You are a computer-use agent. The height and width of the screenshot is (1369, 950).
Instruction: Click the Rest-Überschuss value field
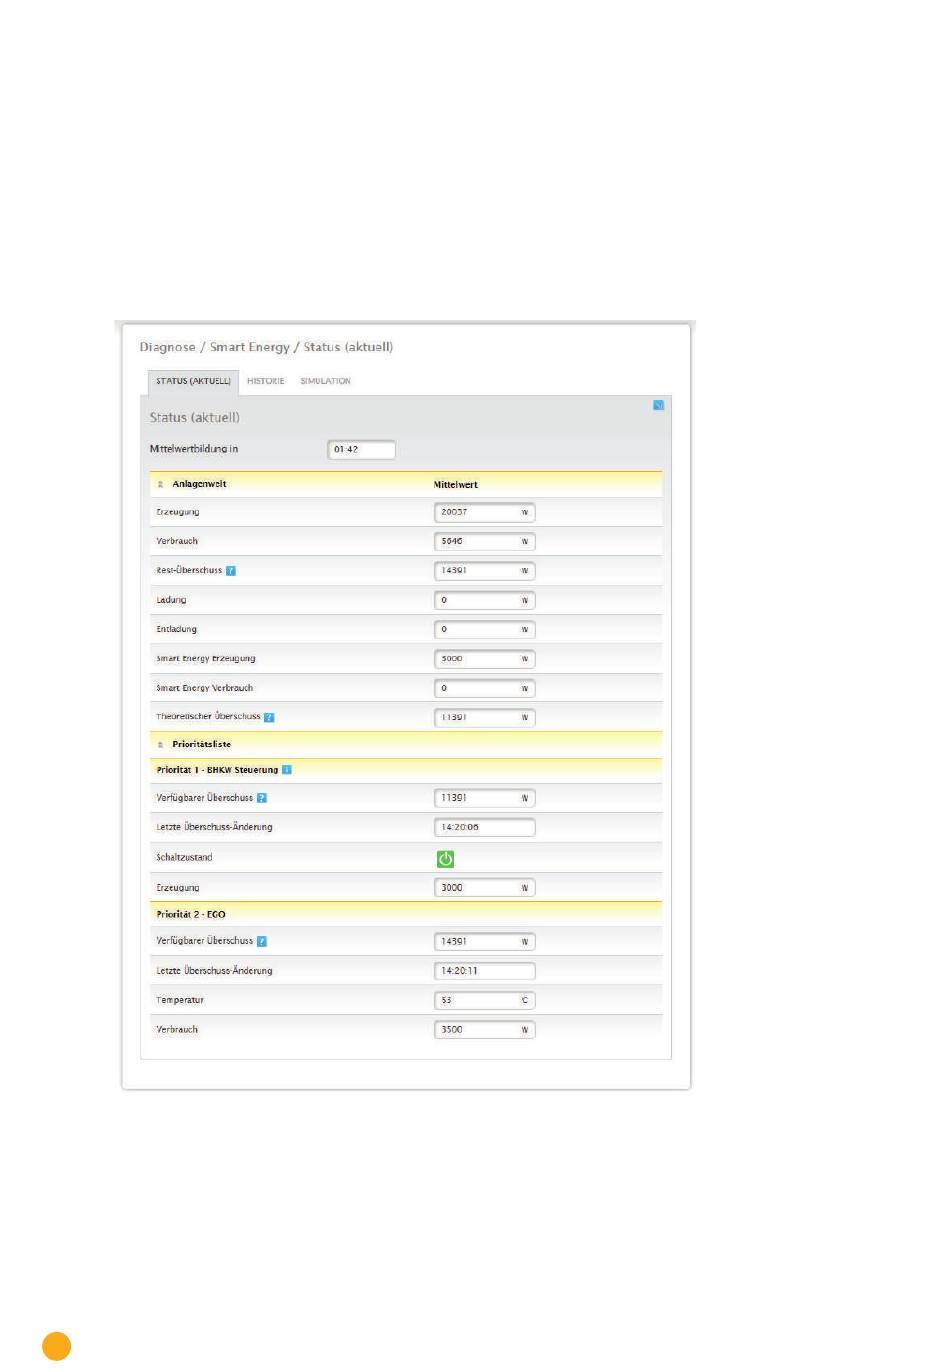click(485, 571)
